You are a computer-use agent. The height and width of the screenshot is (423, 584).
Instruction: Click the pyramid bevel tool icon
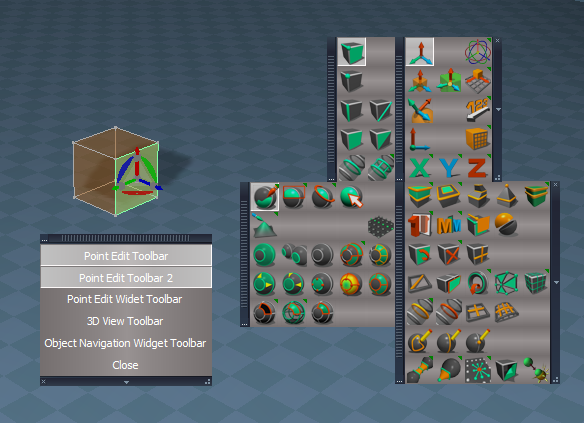tap(507, 196)
